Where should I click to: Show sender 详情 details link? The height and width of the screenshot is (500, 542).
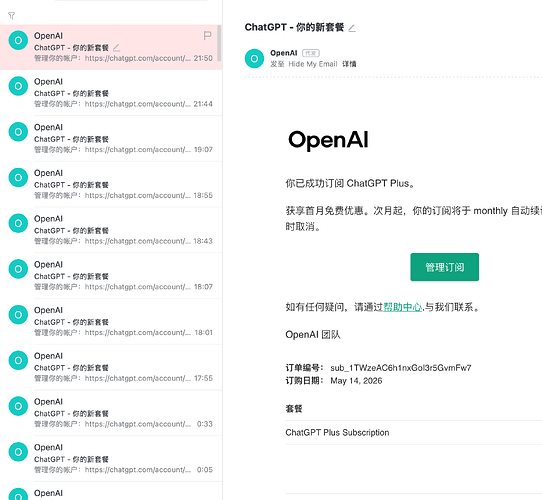tap(349, 64)
